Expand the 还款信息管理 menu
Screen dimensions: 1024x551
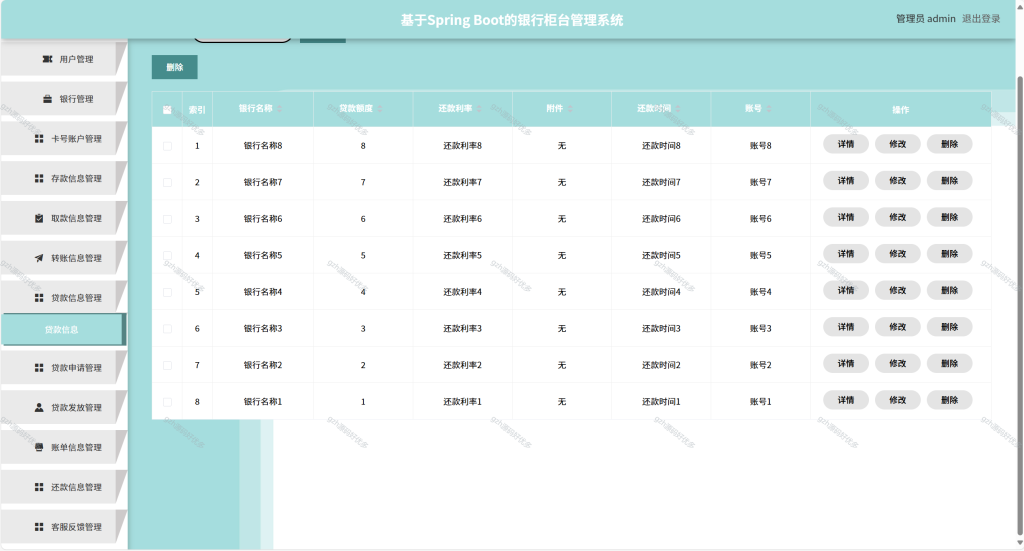[63, 488]
